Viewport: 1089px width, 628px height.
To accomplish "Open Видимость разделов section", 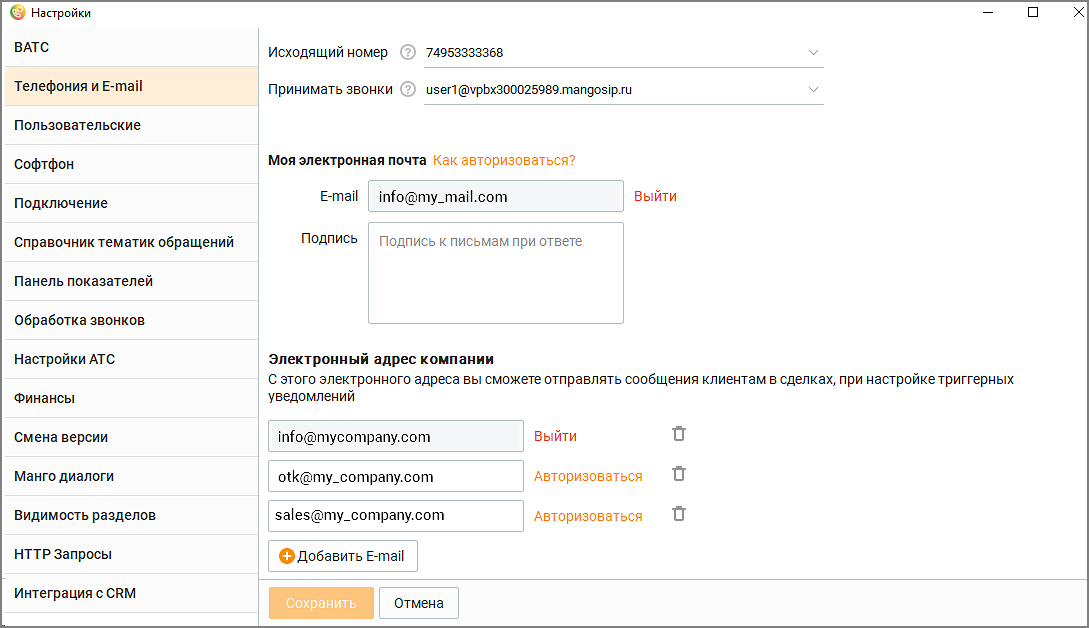I will coord(131,515).
